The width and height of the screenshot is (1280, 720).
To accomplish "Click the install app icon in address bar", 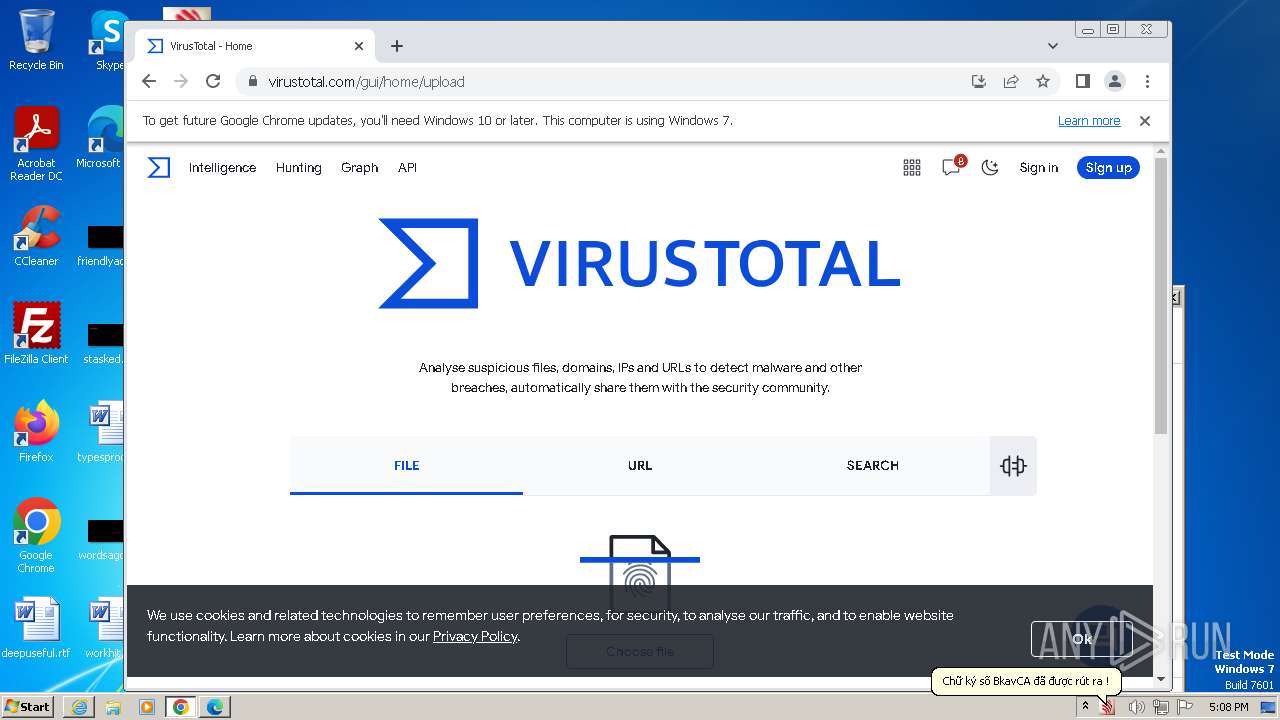I will (x=979, y=82).
